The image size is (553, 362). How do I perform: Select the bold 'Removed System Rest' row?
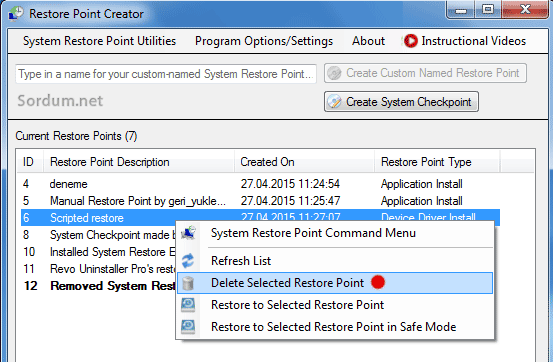click(98, 285)
